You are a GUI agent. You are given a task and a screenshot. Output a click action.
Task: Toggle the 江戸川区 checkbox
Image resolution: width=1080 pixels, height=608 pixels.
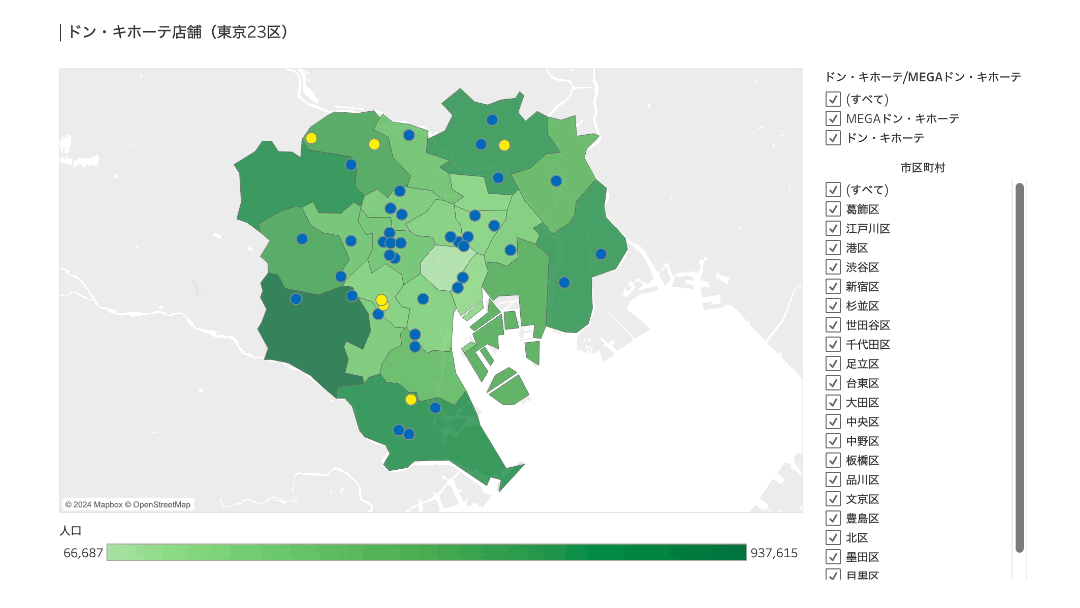tap(833, 228)
